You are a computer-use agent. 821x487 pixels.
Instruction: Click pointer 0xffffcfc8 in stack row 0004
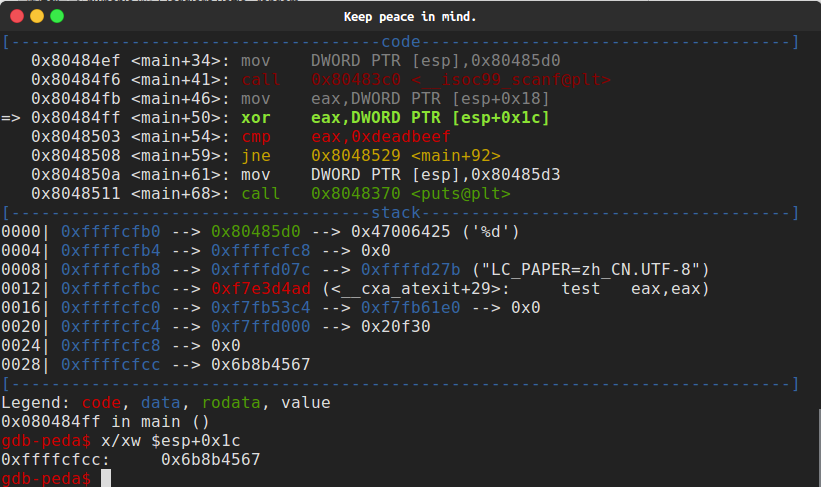[x=260, y=250]
